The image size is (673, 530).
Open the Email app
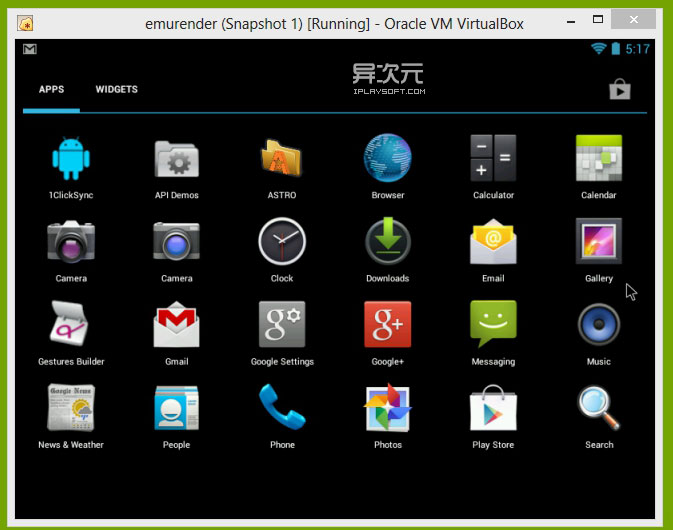pyautogui.click(x=493, y=242)
